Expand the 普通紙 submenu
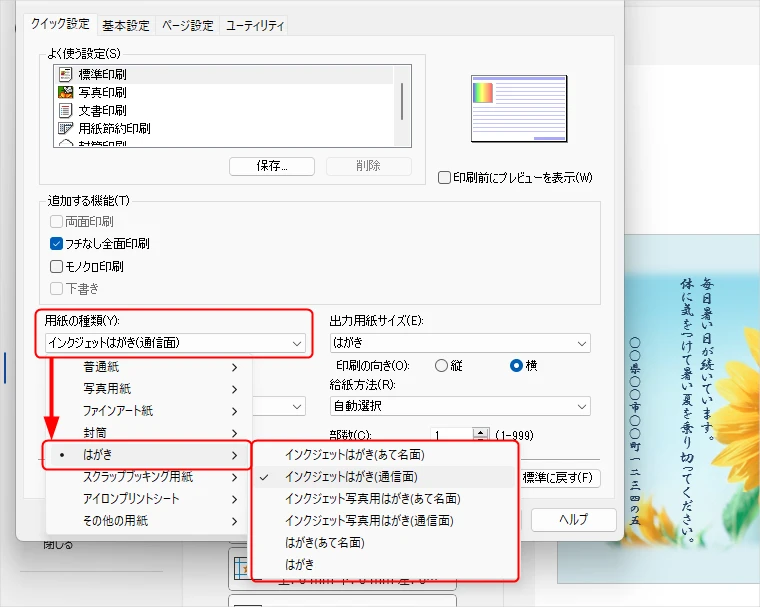Screen dimensions: 760x607 click(149, 367)
